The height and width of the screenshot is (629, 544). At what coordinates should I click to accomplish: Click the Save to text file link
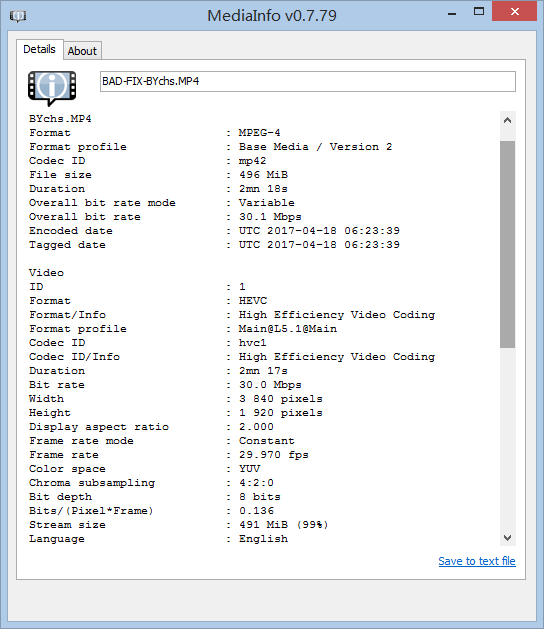coord(477,561)
